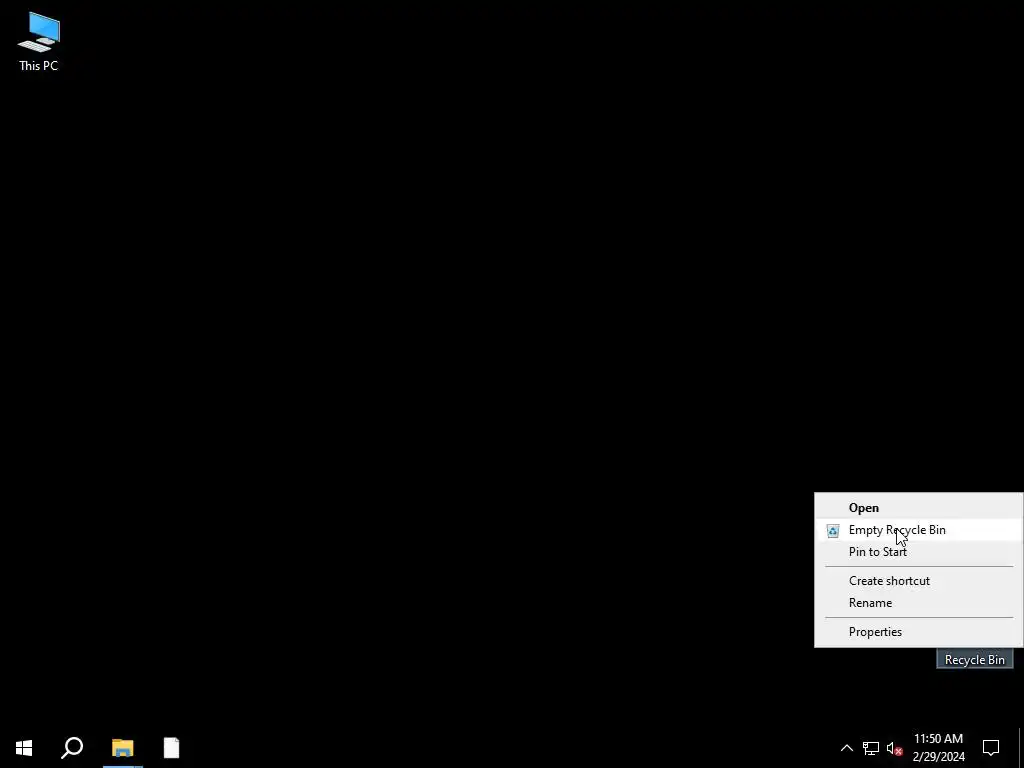1024x768 pixels.
Task: Open the Windows Start menu
Action: [24, 748]
